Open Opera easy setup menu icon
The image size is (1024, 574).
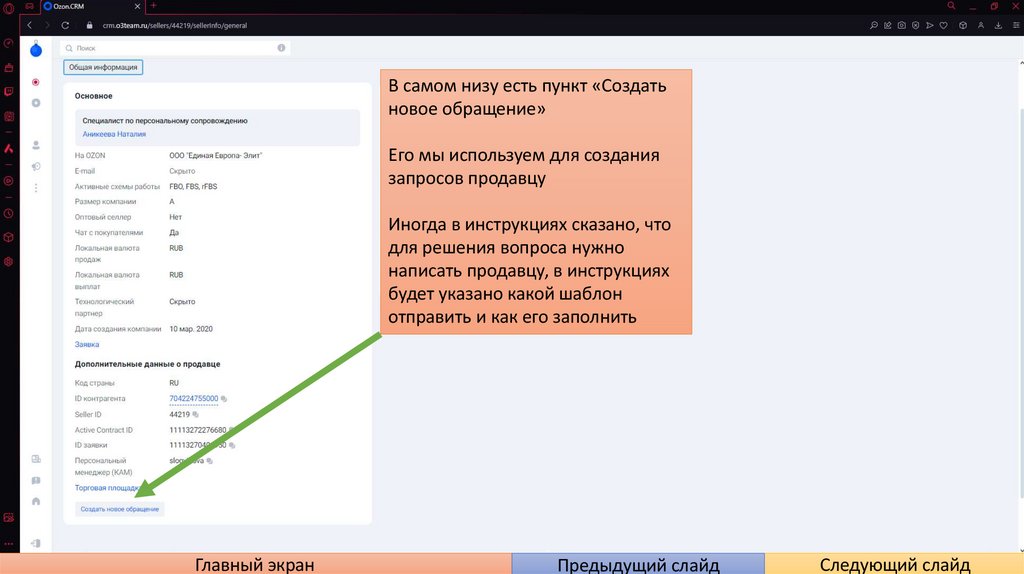tap(1016, 25)
